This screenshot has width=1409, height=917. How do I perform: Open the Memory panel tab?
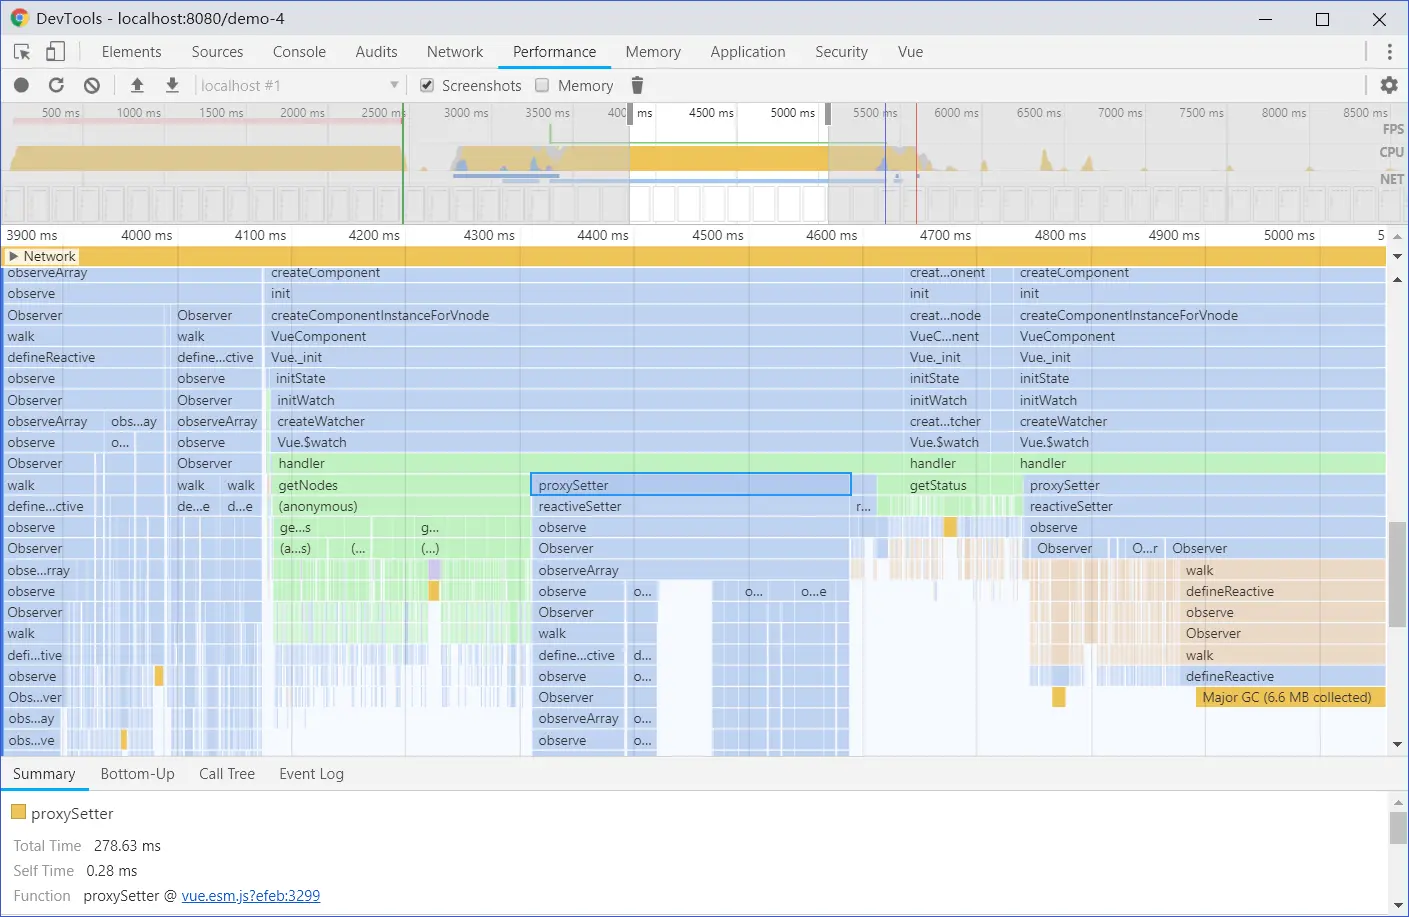[653, 52]
